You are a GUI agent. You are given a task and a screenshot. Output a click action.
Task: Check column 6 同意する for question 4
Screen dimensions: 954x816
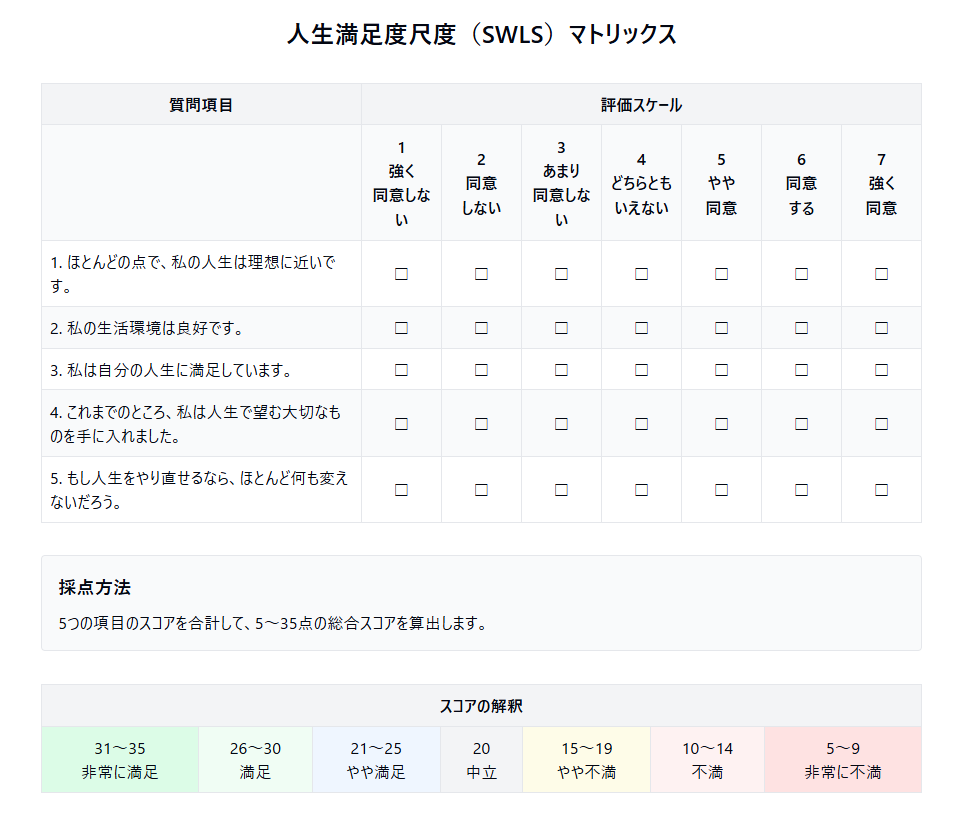click(x=801, y=423)
